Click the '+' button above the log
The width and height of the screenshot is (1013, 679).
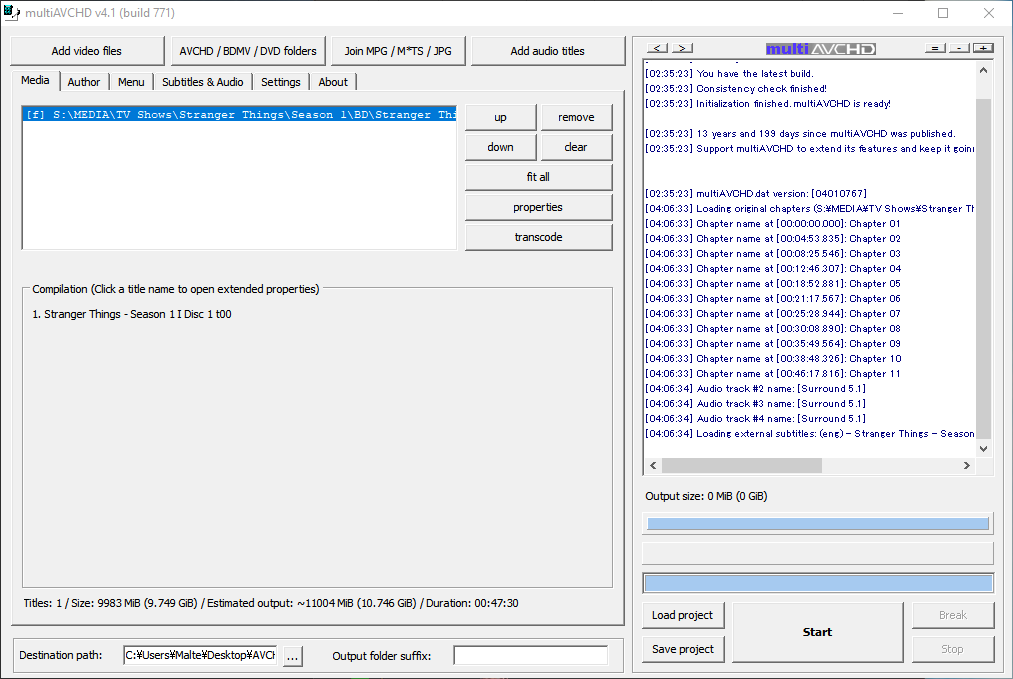coord(983,48)
